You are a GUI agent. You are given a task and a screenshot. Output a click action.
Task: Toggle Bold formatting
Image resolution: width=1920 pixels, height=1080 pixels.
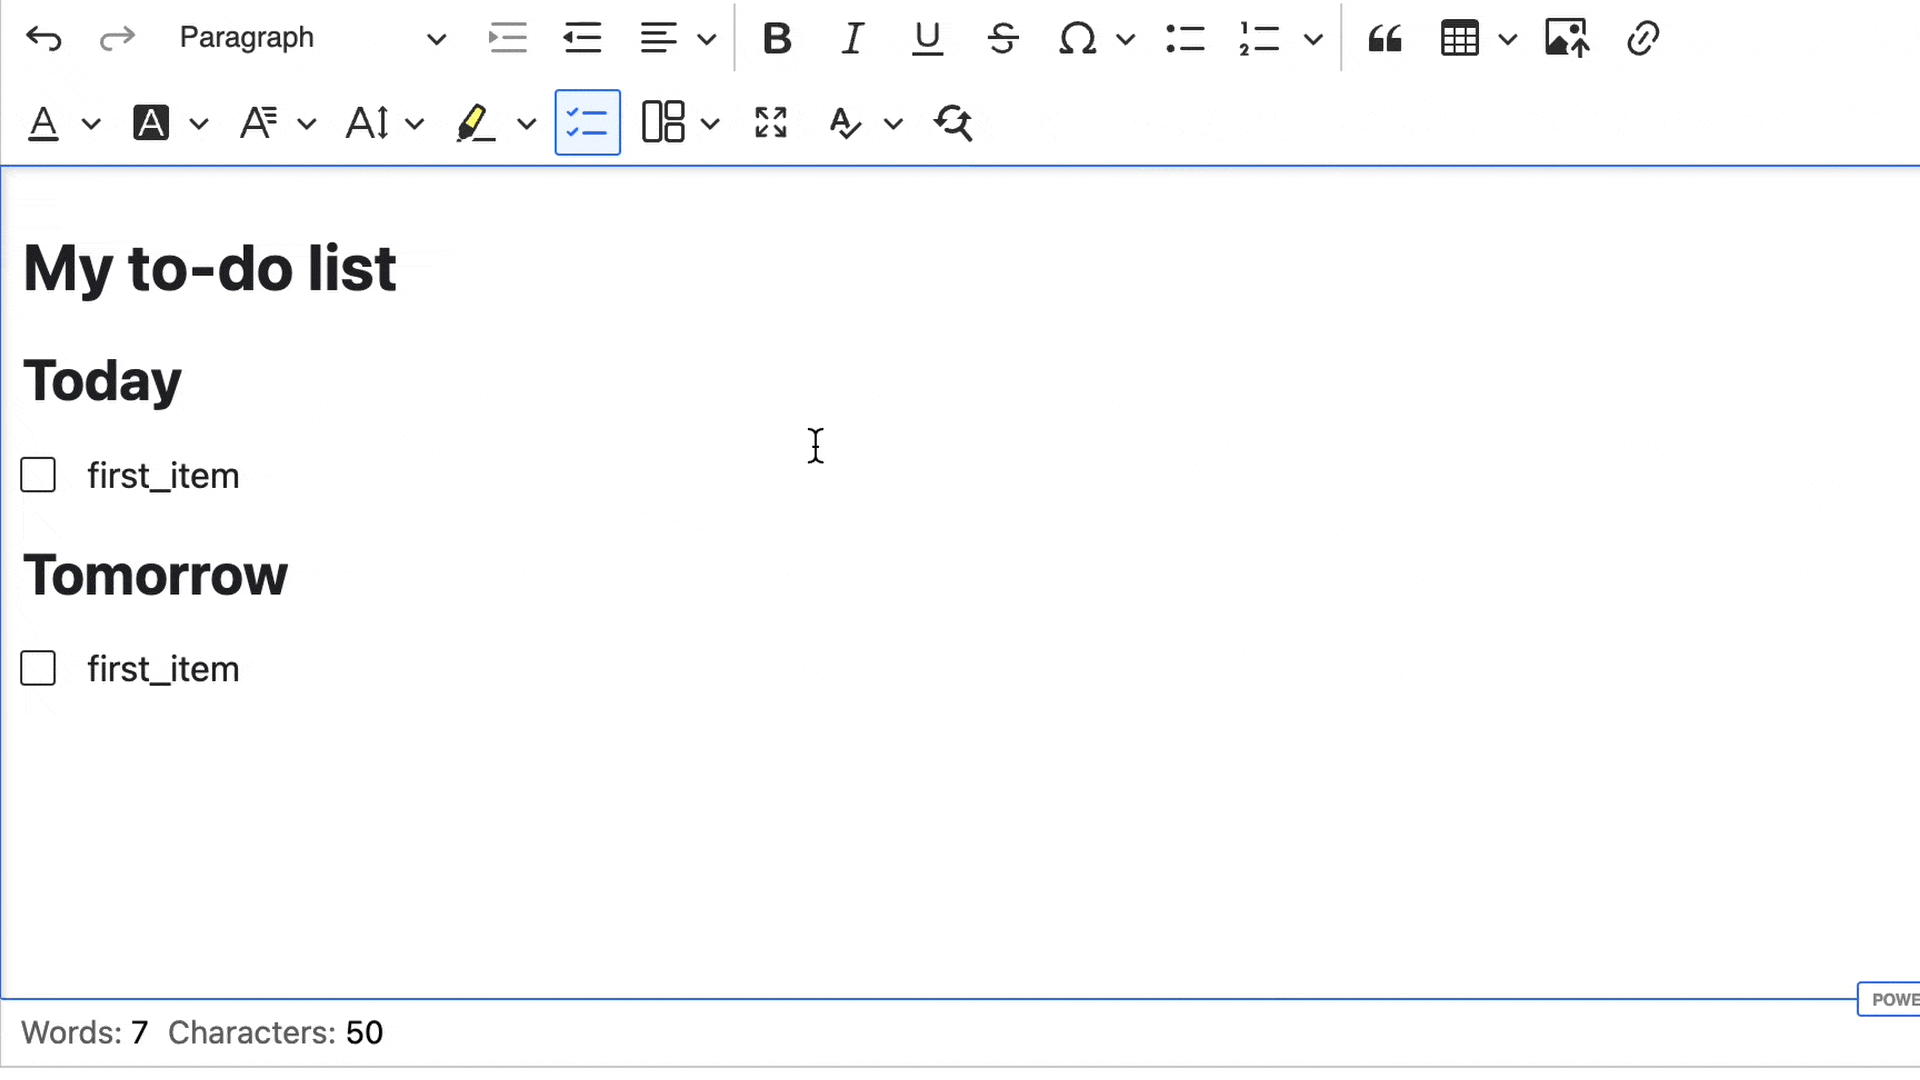pyautogui.click(x=777, y=39)
